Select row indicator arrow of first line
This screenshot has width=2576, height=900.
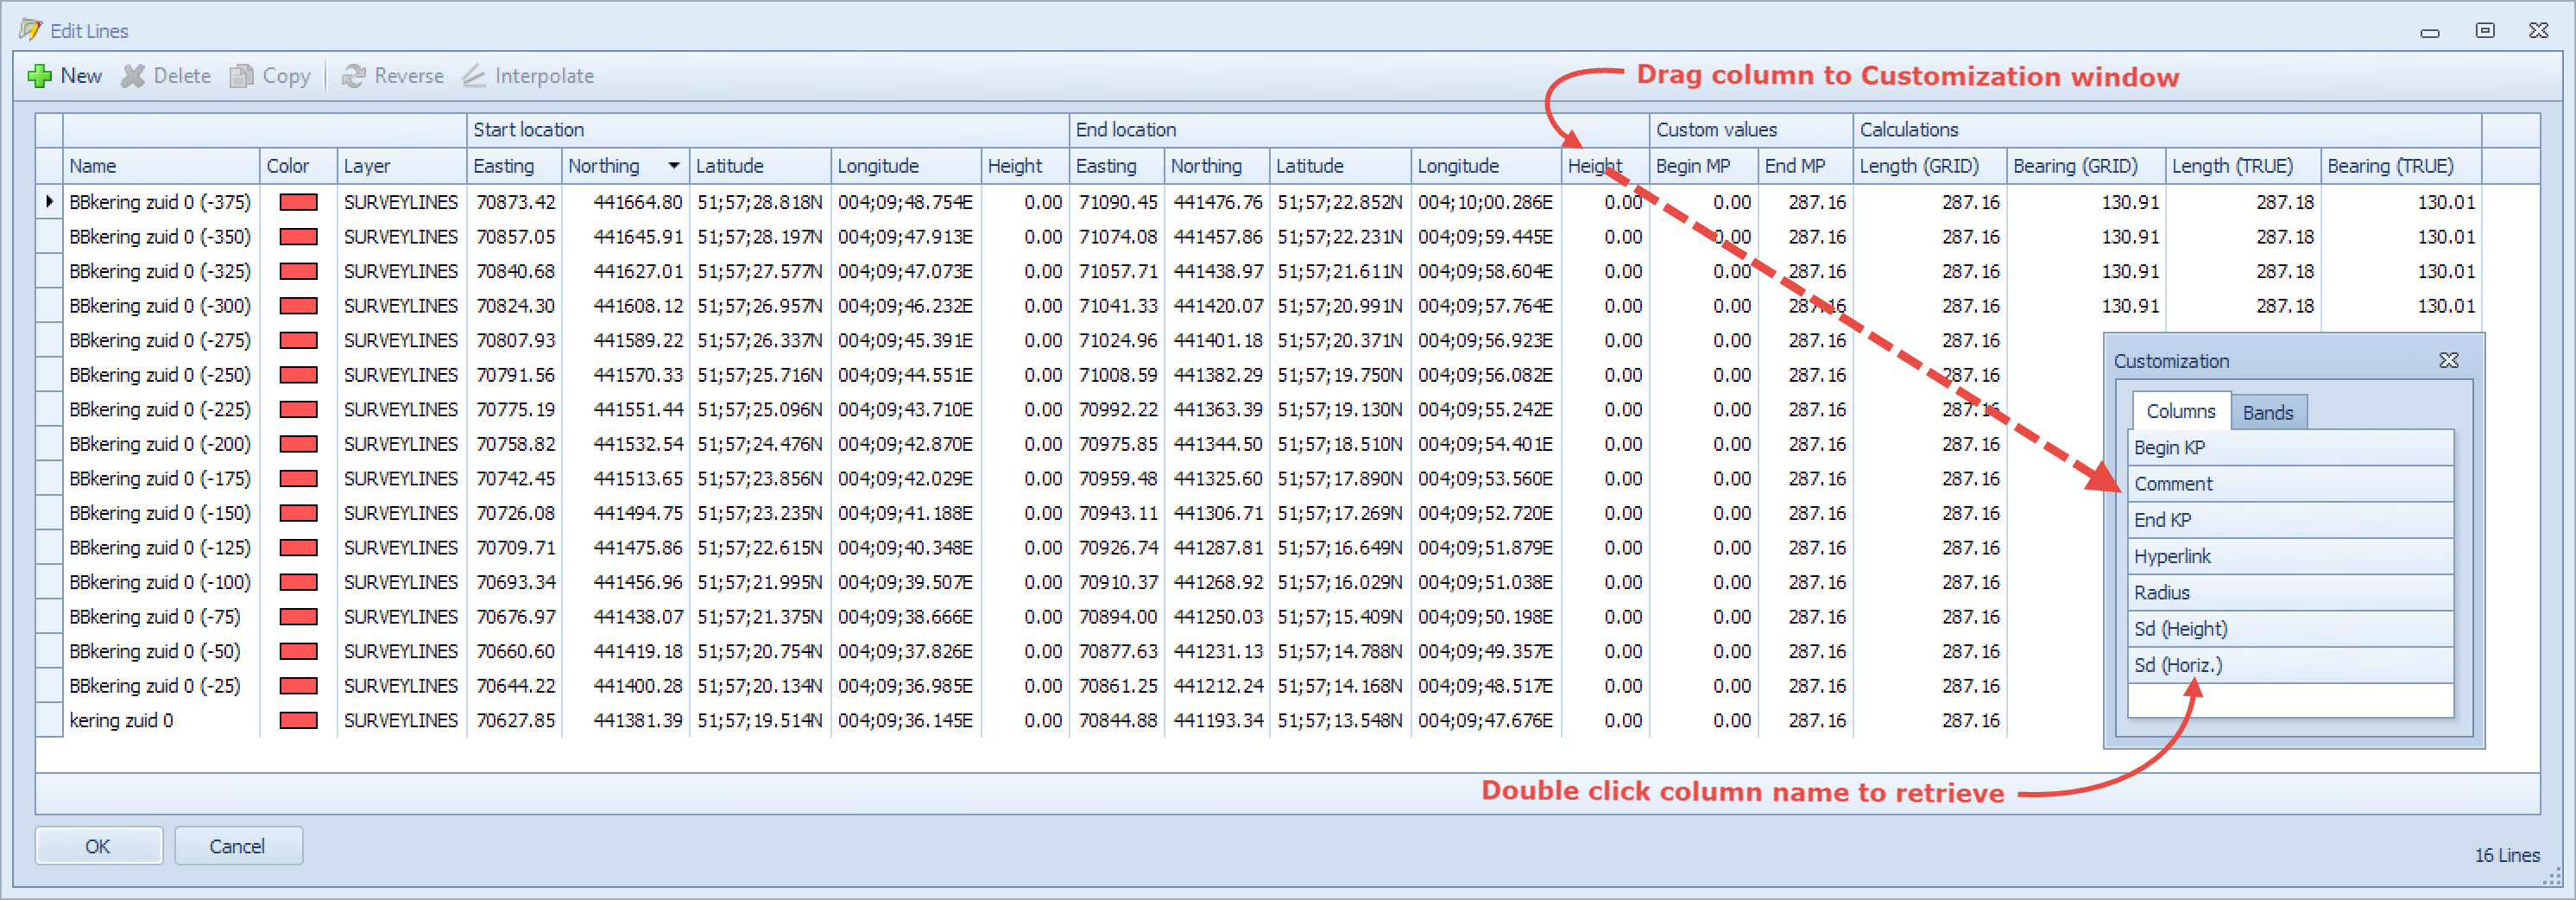(49, 202)
